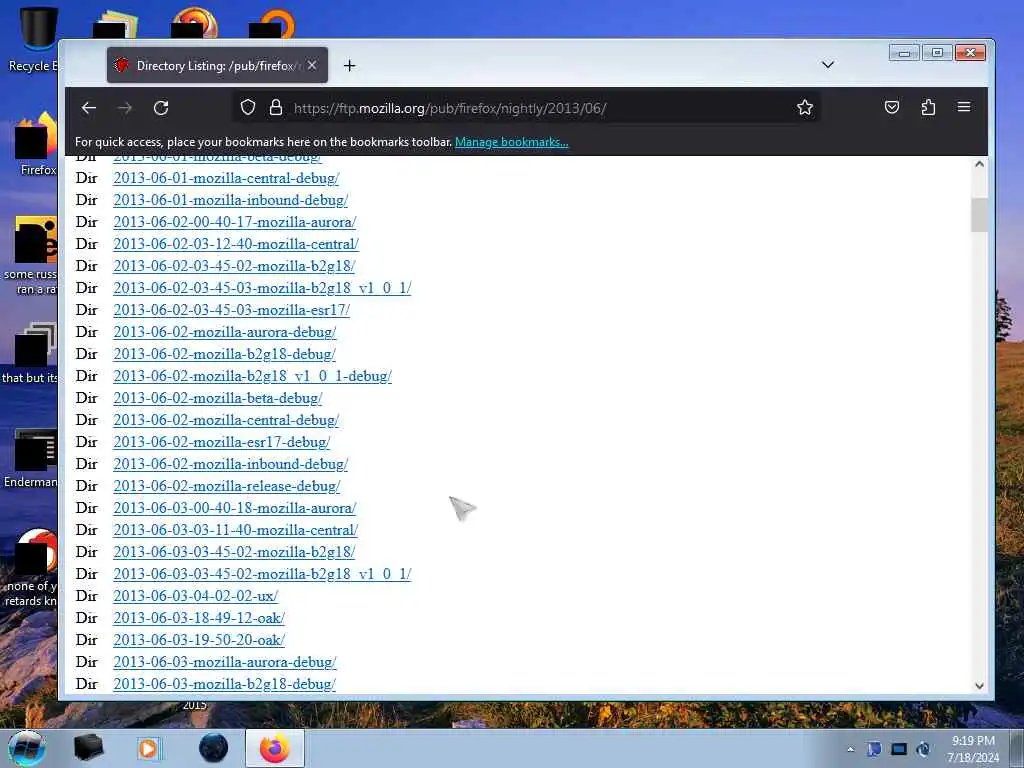Open 2013-06-02-mozilla-aurora-debug directory
The height and width of the screenshot is (768, 1024).
point(225,332)
